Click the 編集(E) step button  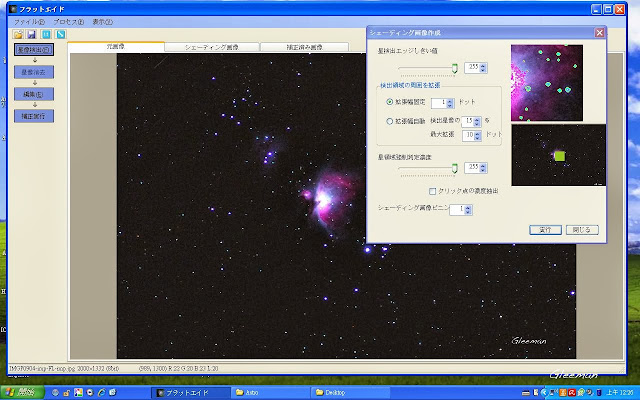coord(34,94)
